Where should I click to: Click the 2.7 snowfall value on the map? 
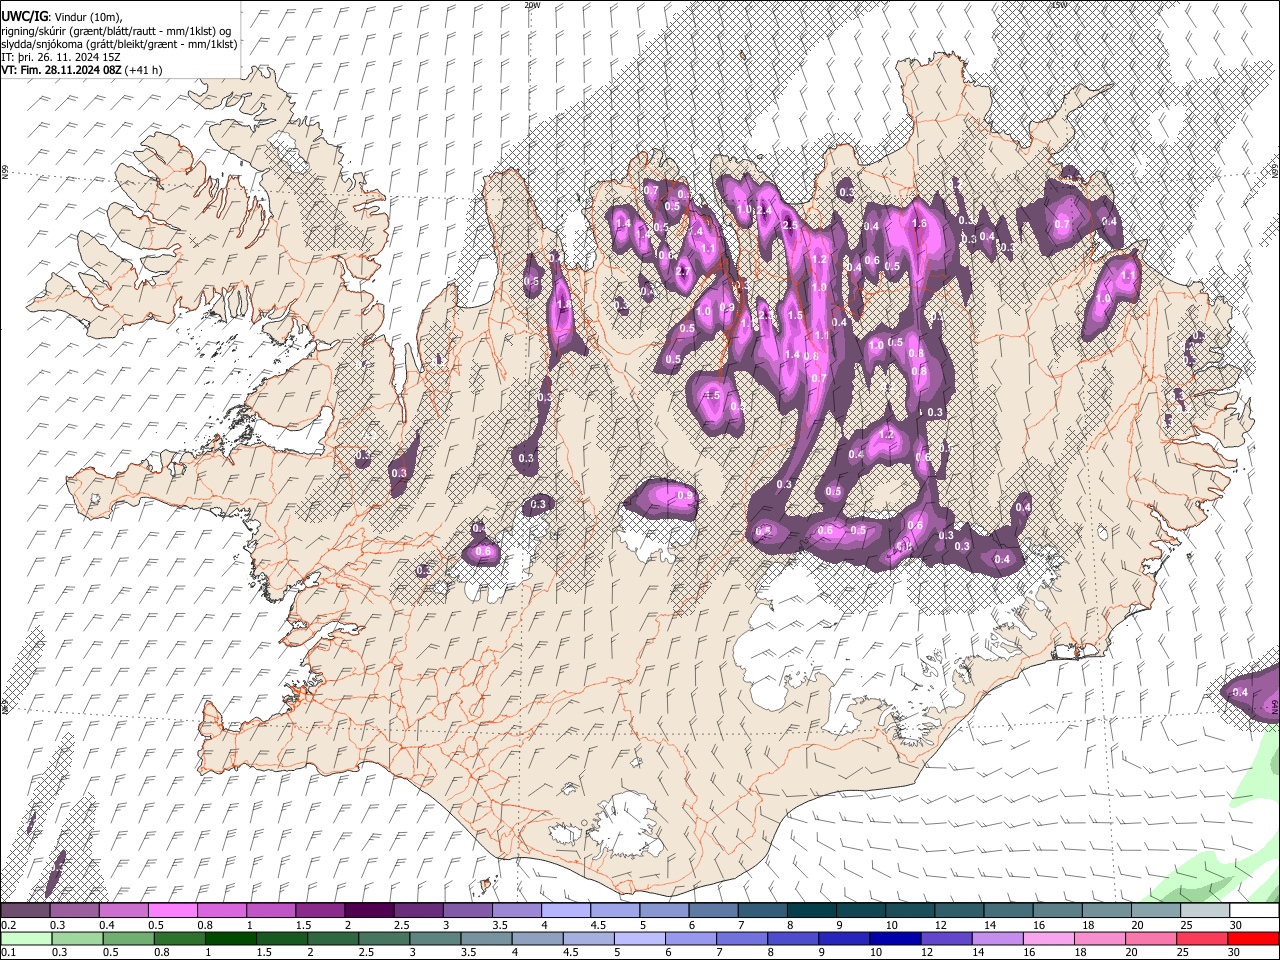click(684, 271)
